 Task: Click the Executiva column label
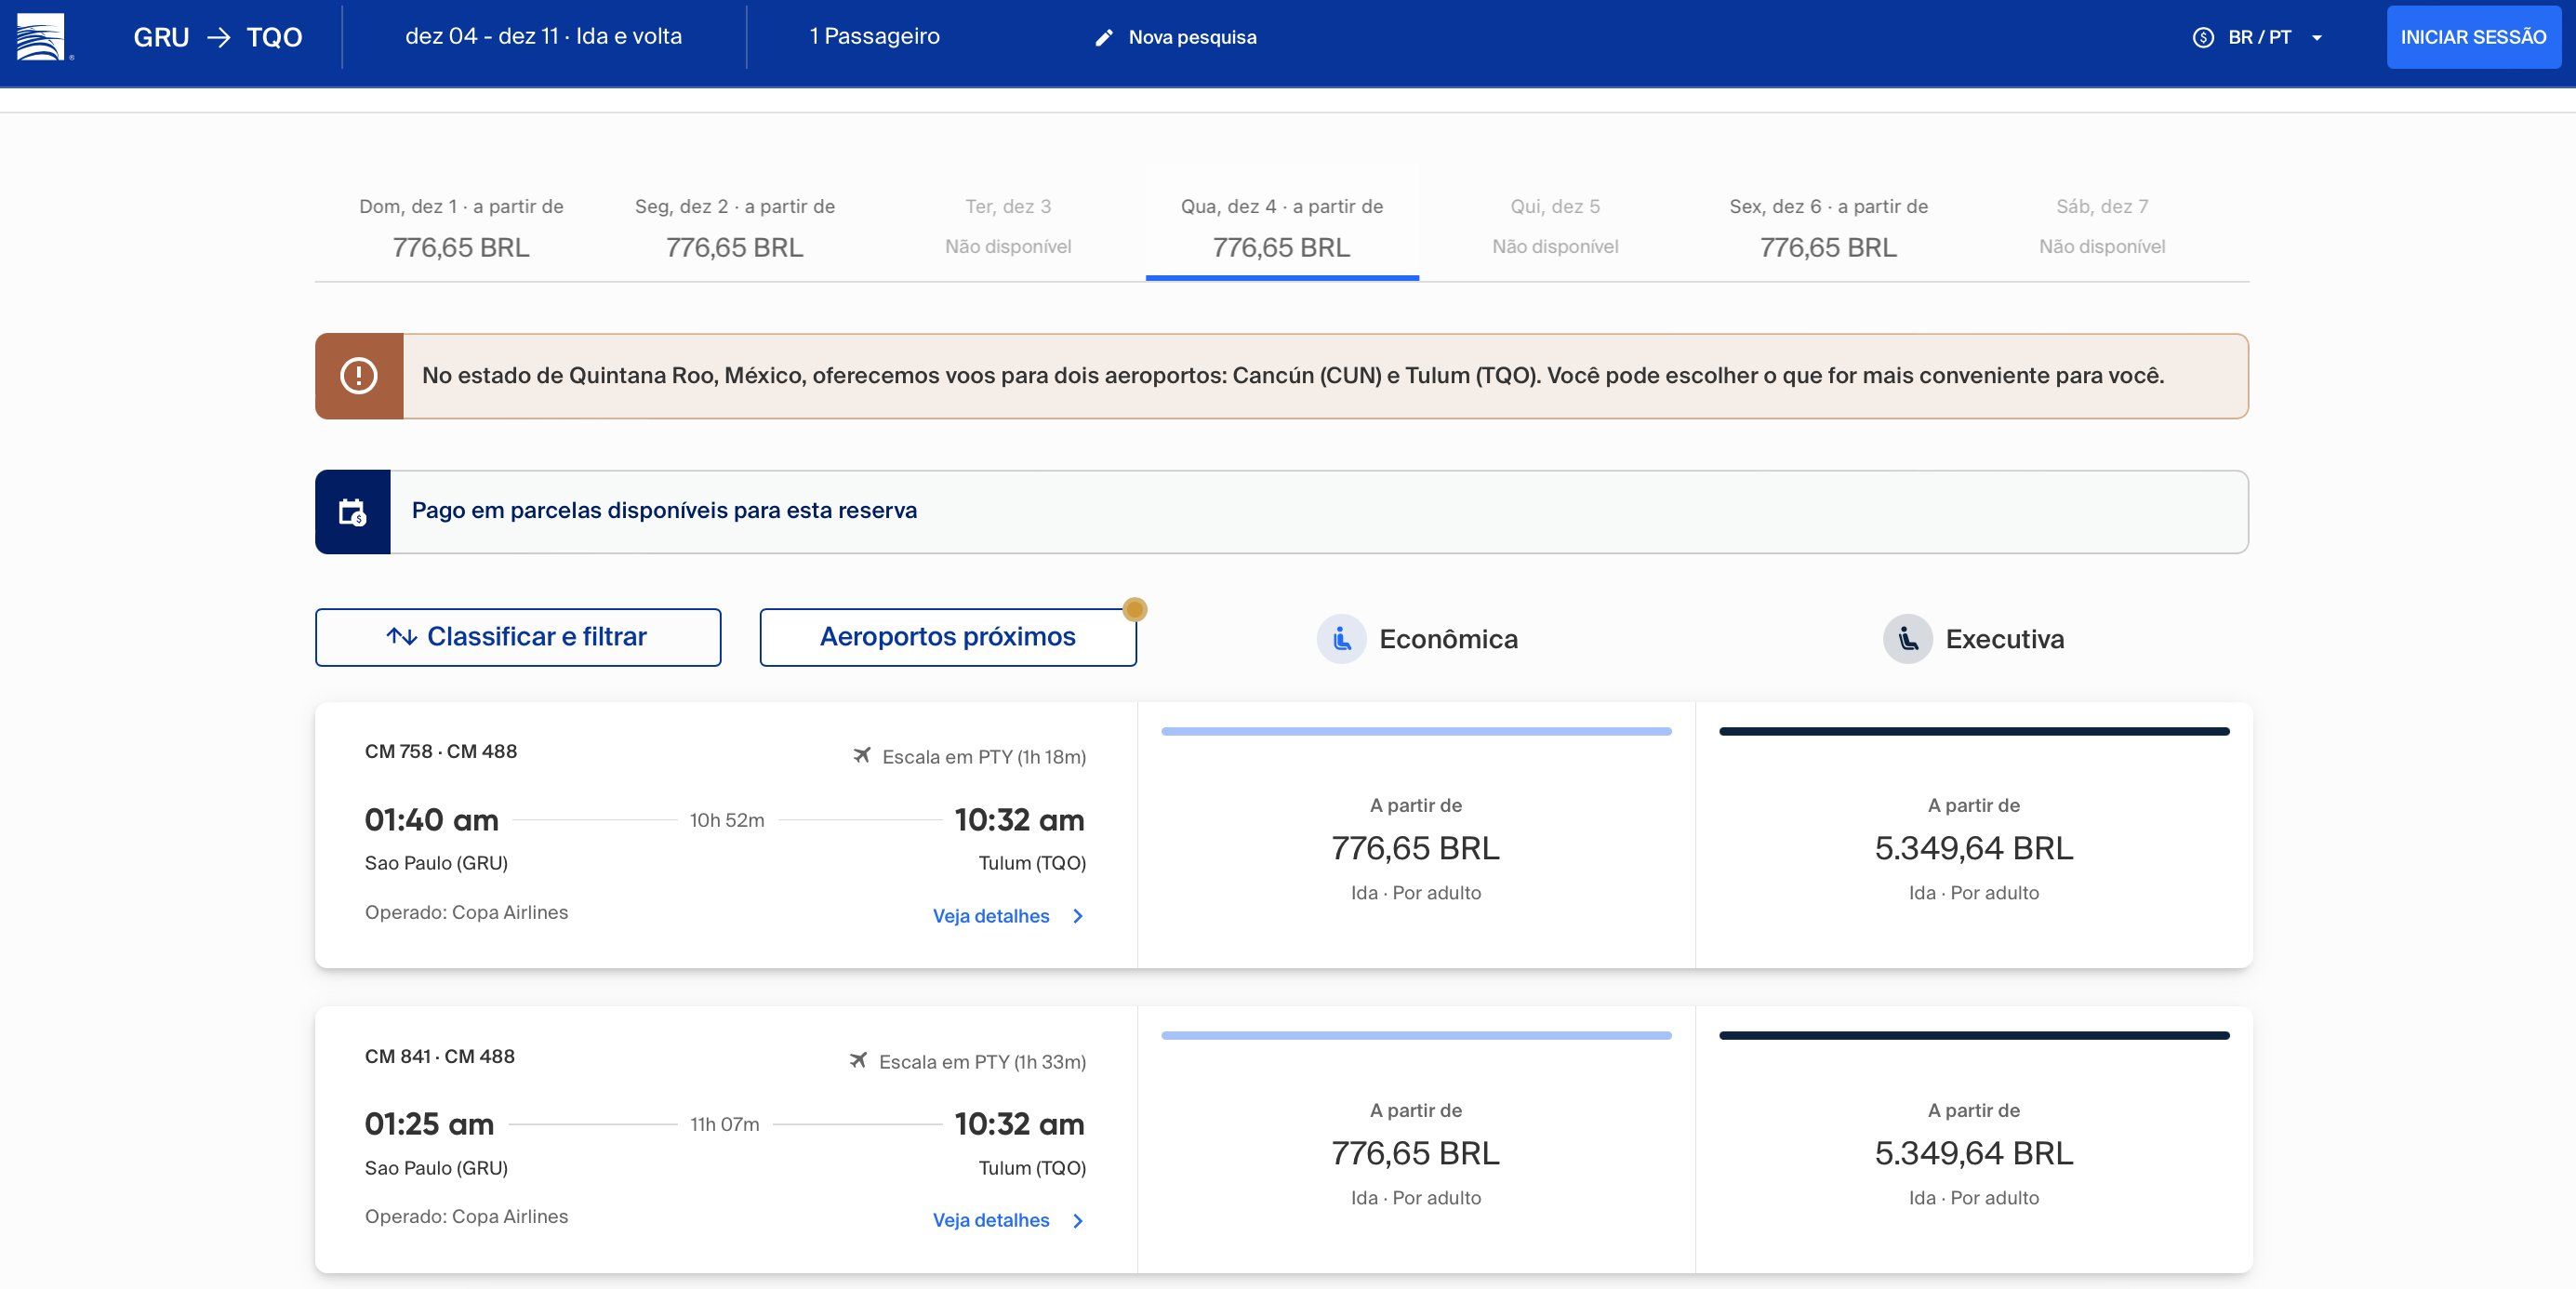click(2005, 639)
